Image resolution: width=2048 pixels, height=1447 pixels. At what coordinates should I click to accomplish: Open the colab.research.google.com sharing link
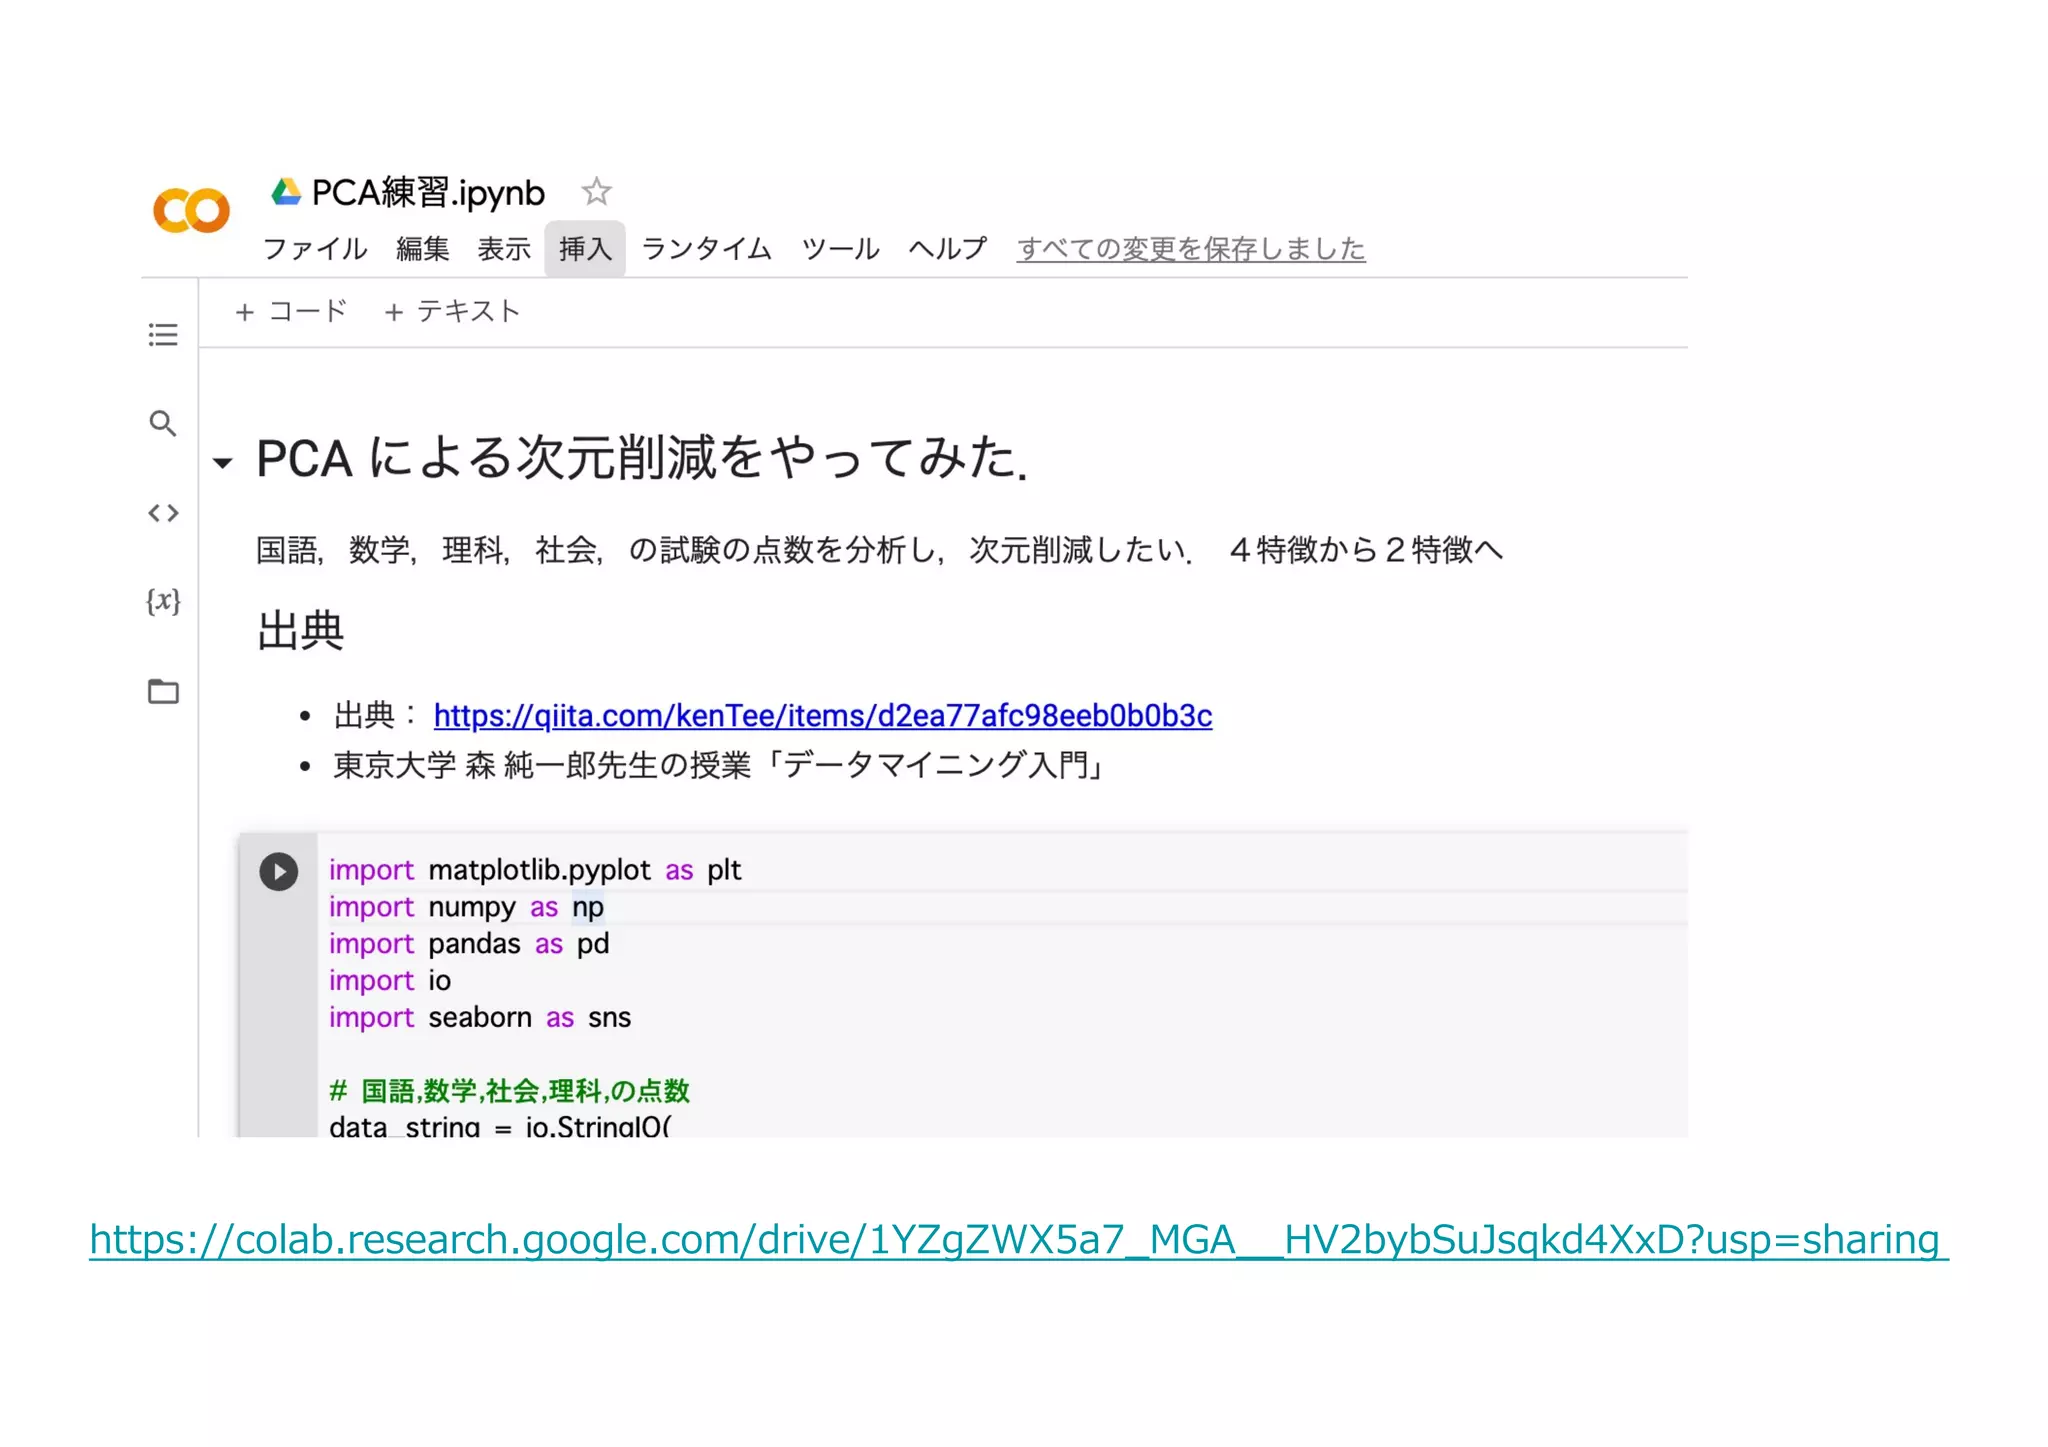pos(1018,1240)
